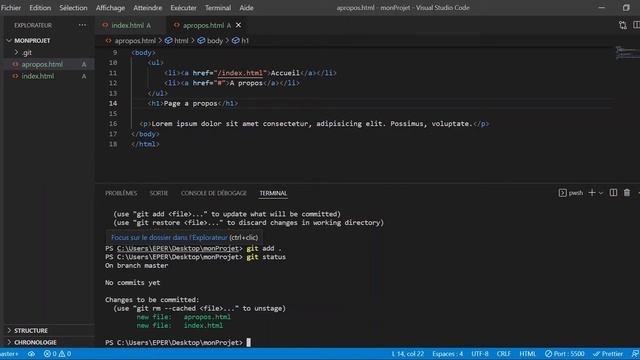This screenshot has width=640, height=360.
Task: Click the compare changes icon in editor toolbar
Action: click(x=622, y=25)
